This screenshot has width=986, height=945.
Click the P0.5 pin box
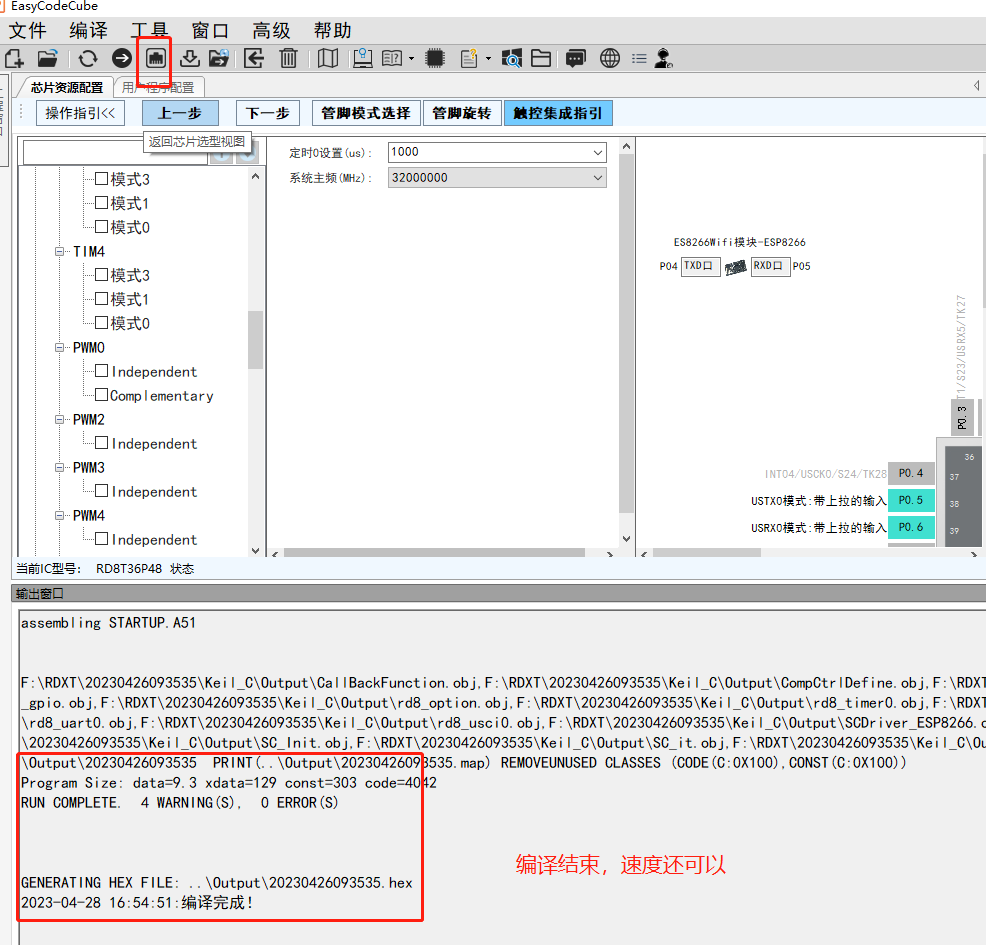tap(911, 500)
